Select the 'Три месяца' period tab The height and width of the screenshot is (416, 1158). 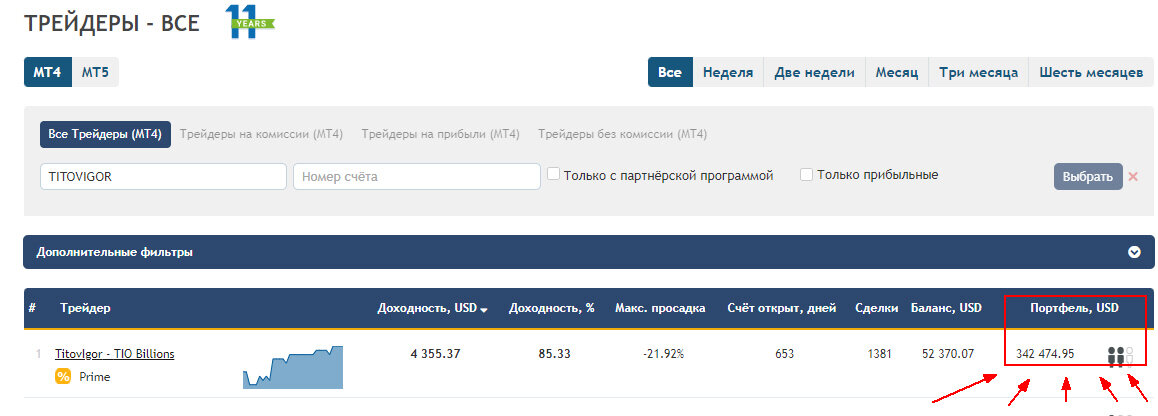(979, 72)
